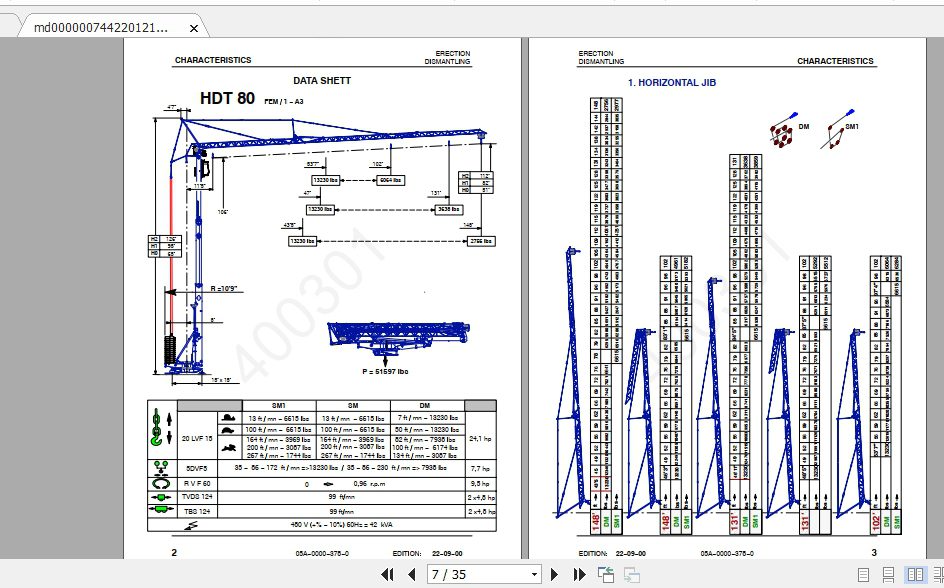Open the page number dropdown list
944x588 pixels.
535,574
